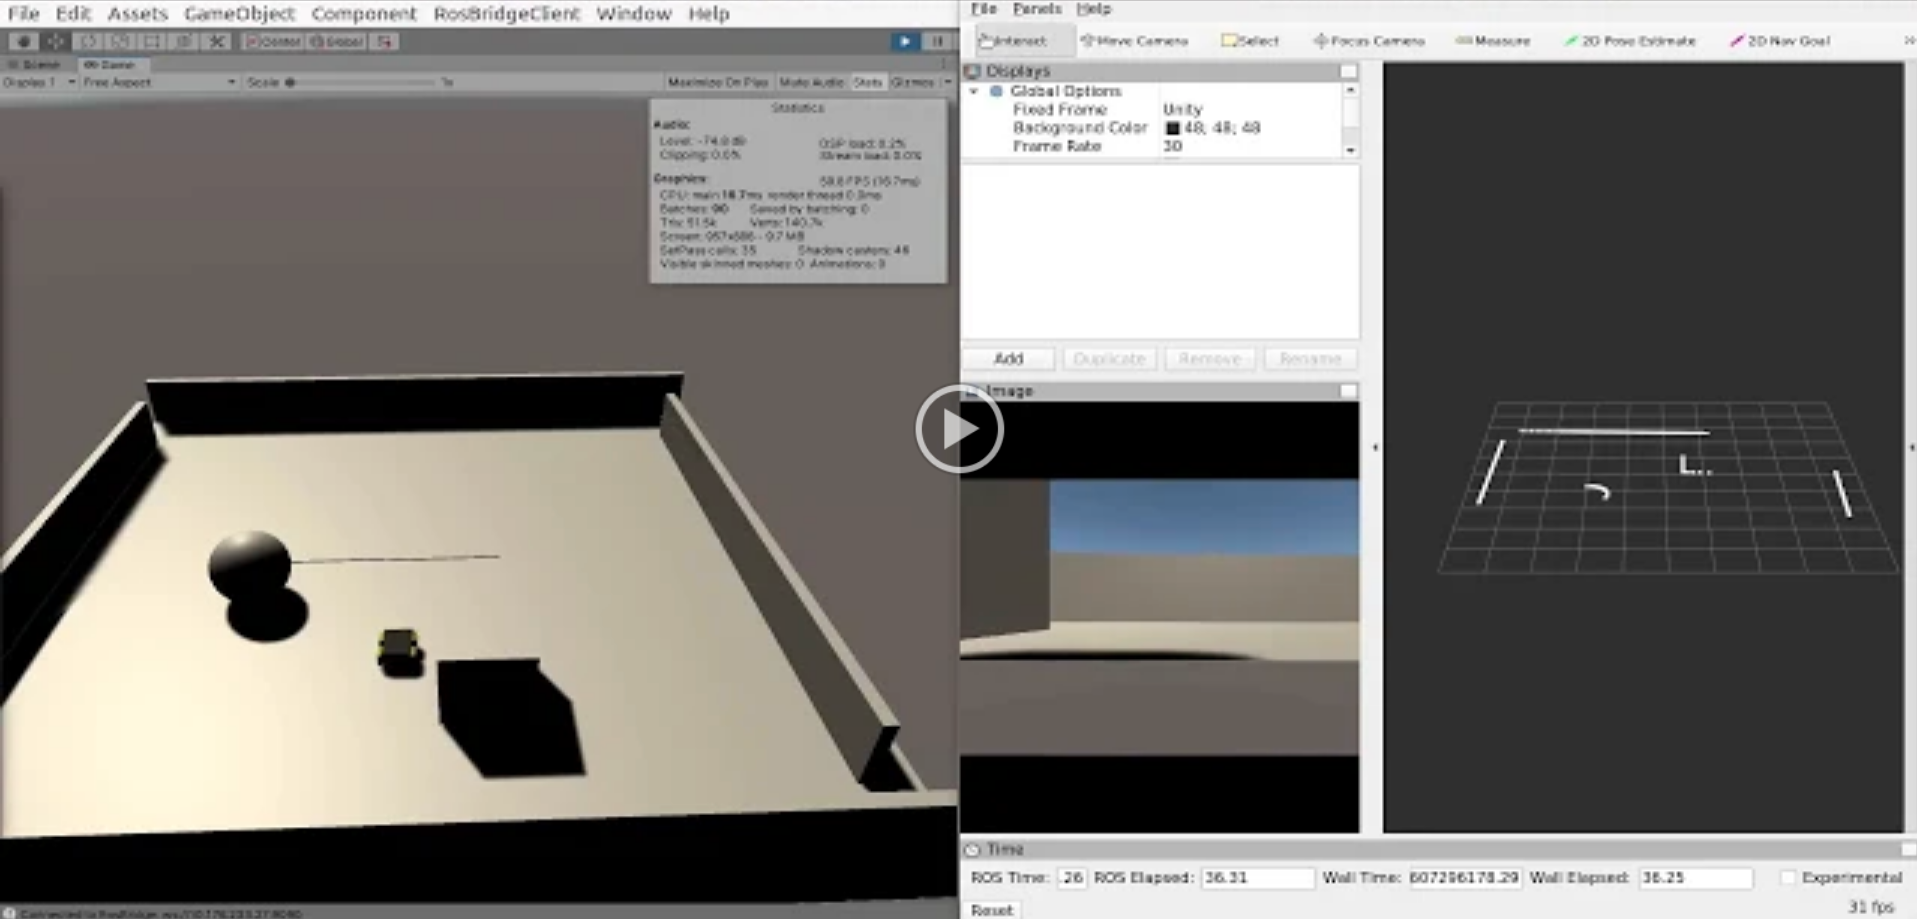Viewport: 1917px width, 919px height.
Task: Open the GameObject menu
Action: [239, 13]
